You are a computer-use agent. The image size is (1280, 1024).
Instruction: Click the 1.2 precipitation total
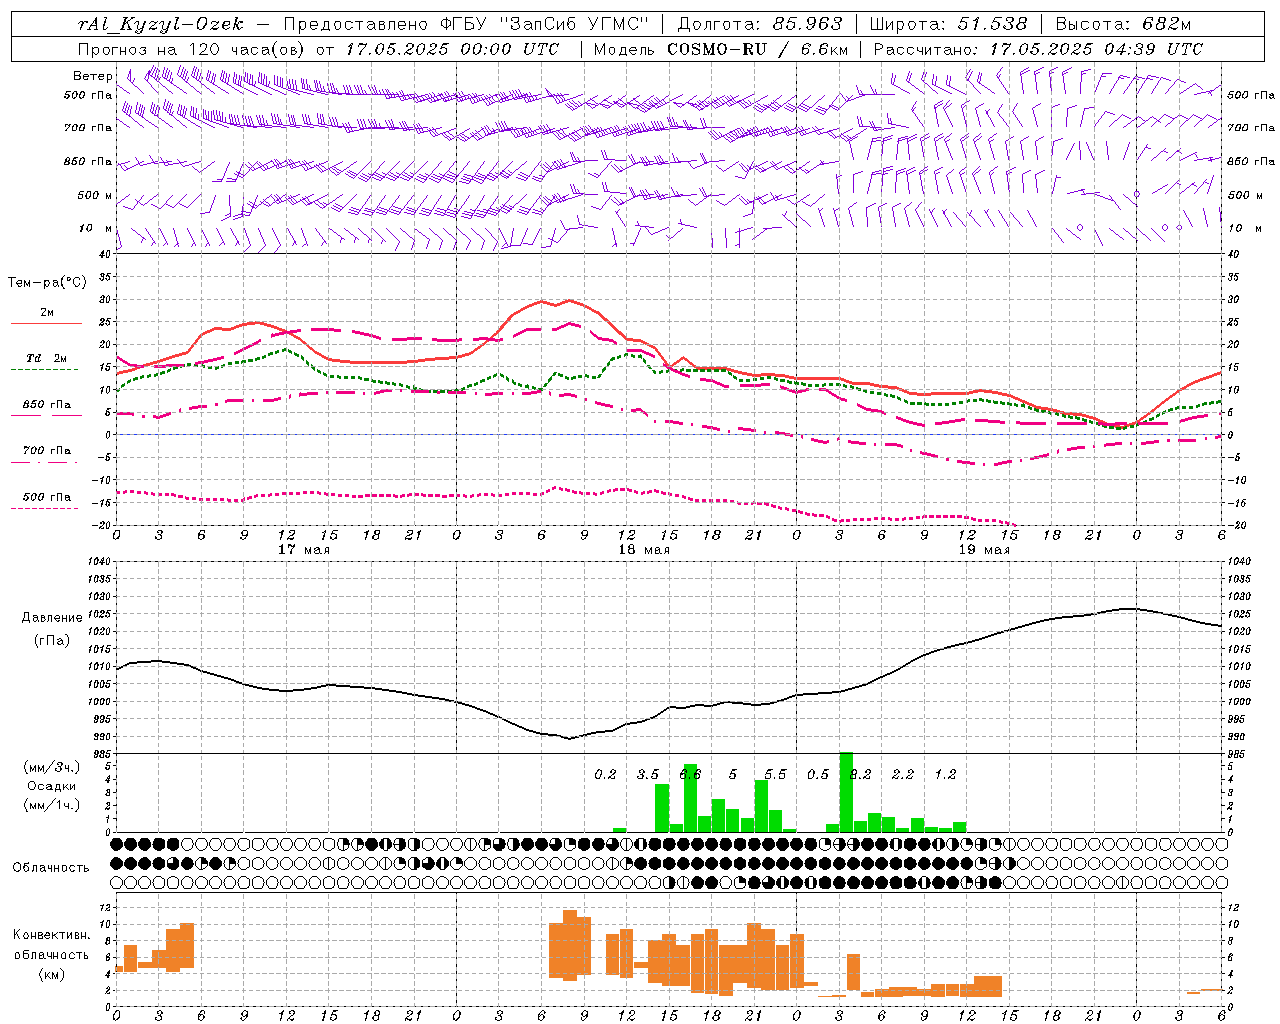click(x=945, y=774)
